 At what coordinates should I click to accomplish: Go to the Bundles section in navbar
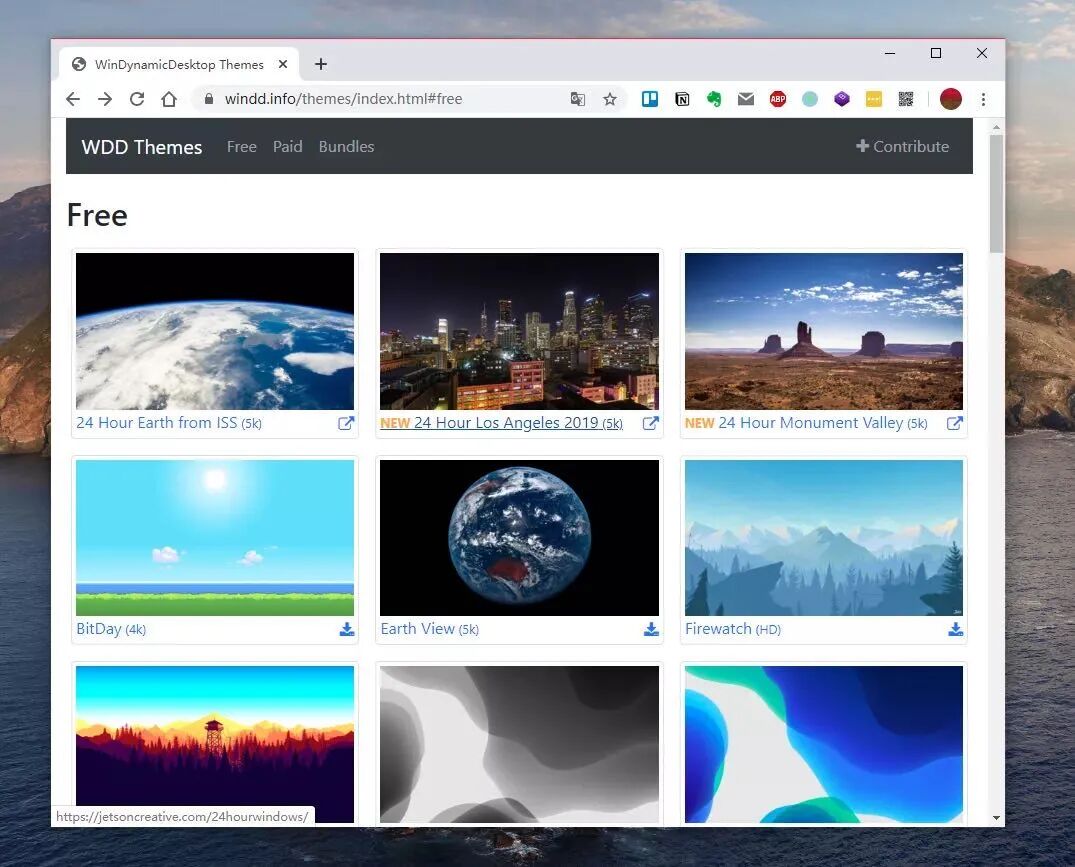[x=346, y=147]
